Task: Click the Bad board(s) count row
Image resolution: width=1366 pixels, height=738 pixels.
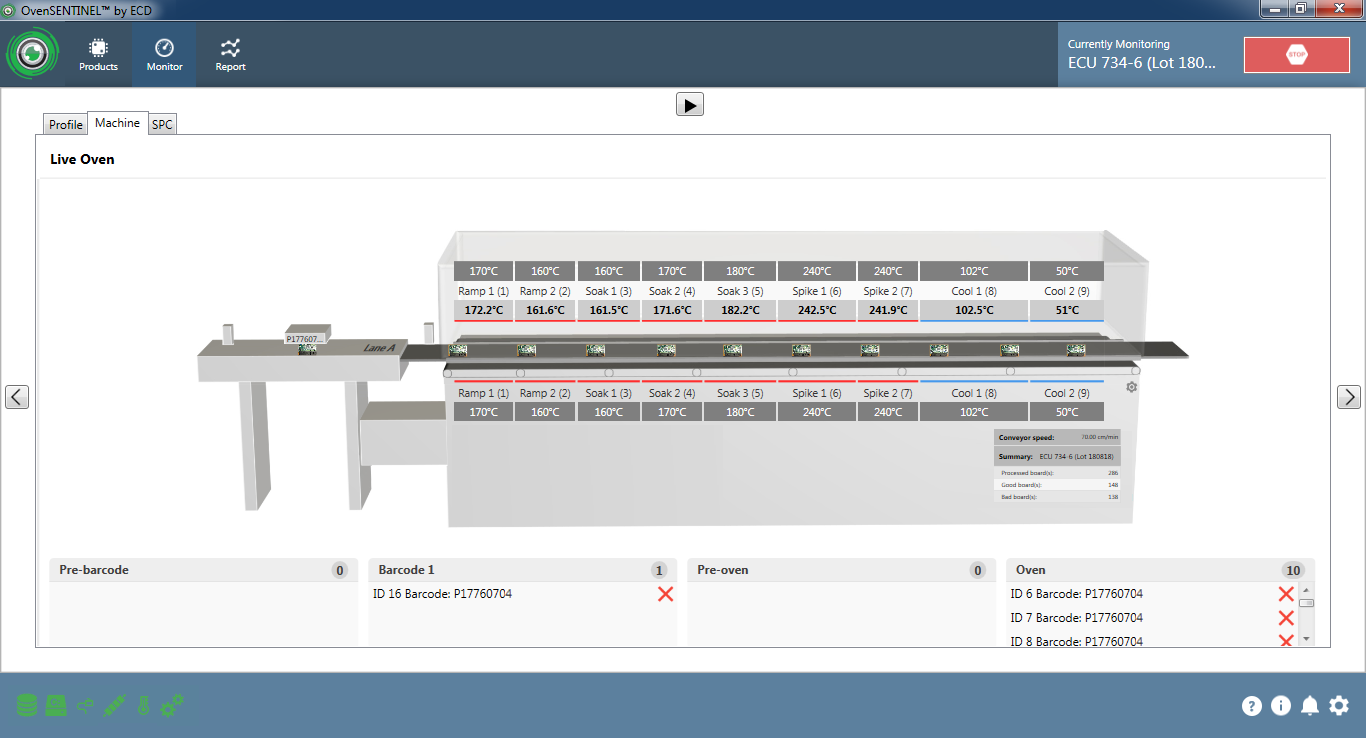Action: [x=1058, y=496]
